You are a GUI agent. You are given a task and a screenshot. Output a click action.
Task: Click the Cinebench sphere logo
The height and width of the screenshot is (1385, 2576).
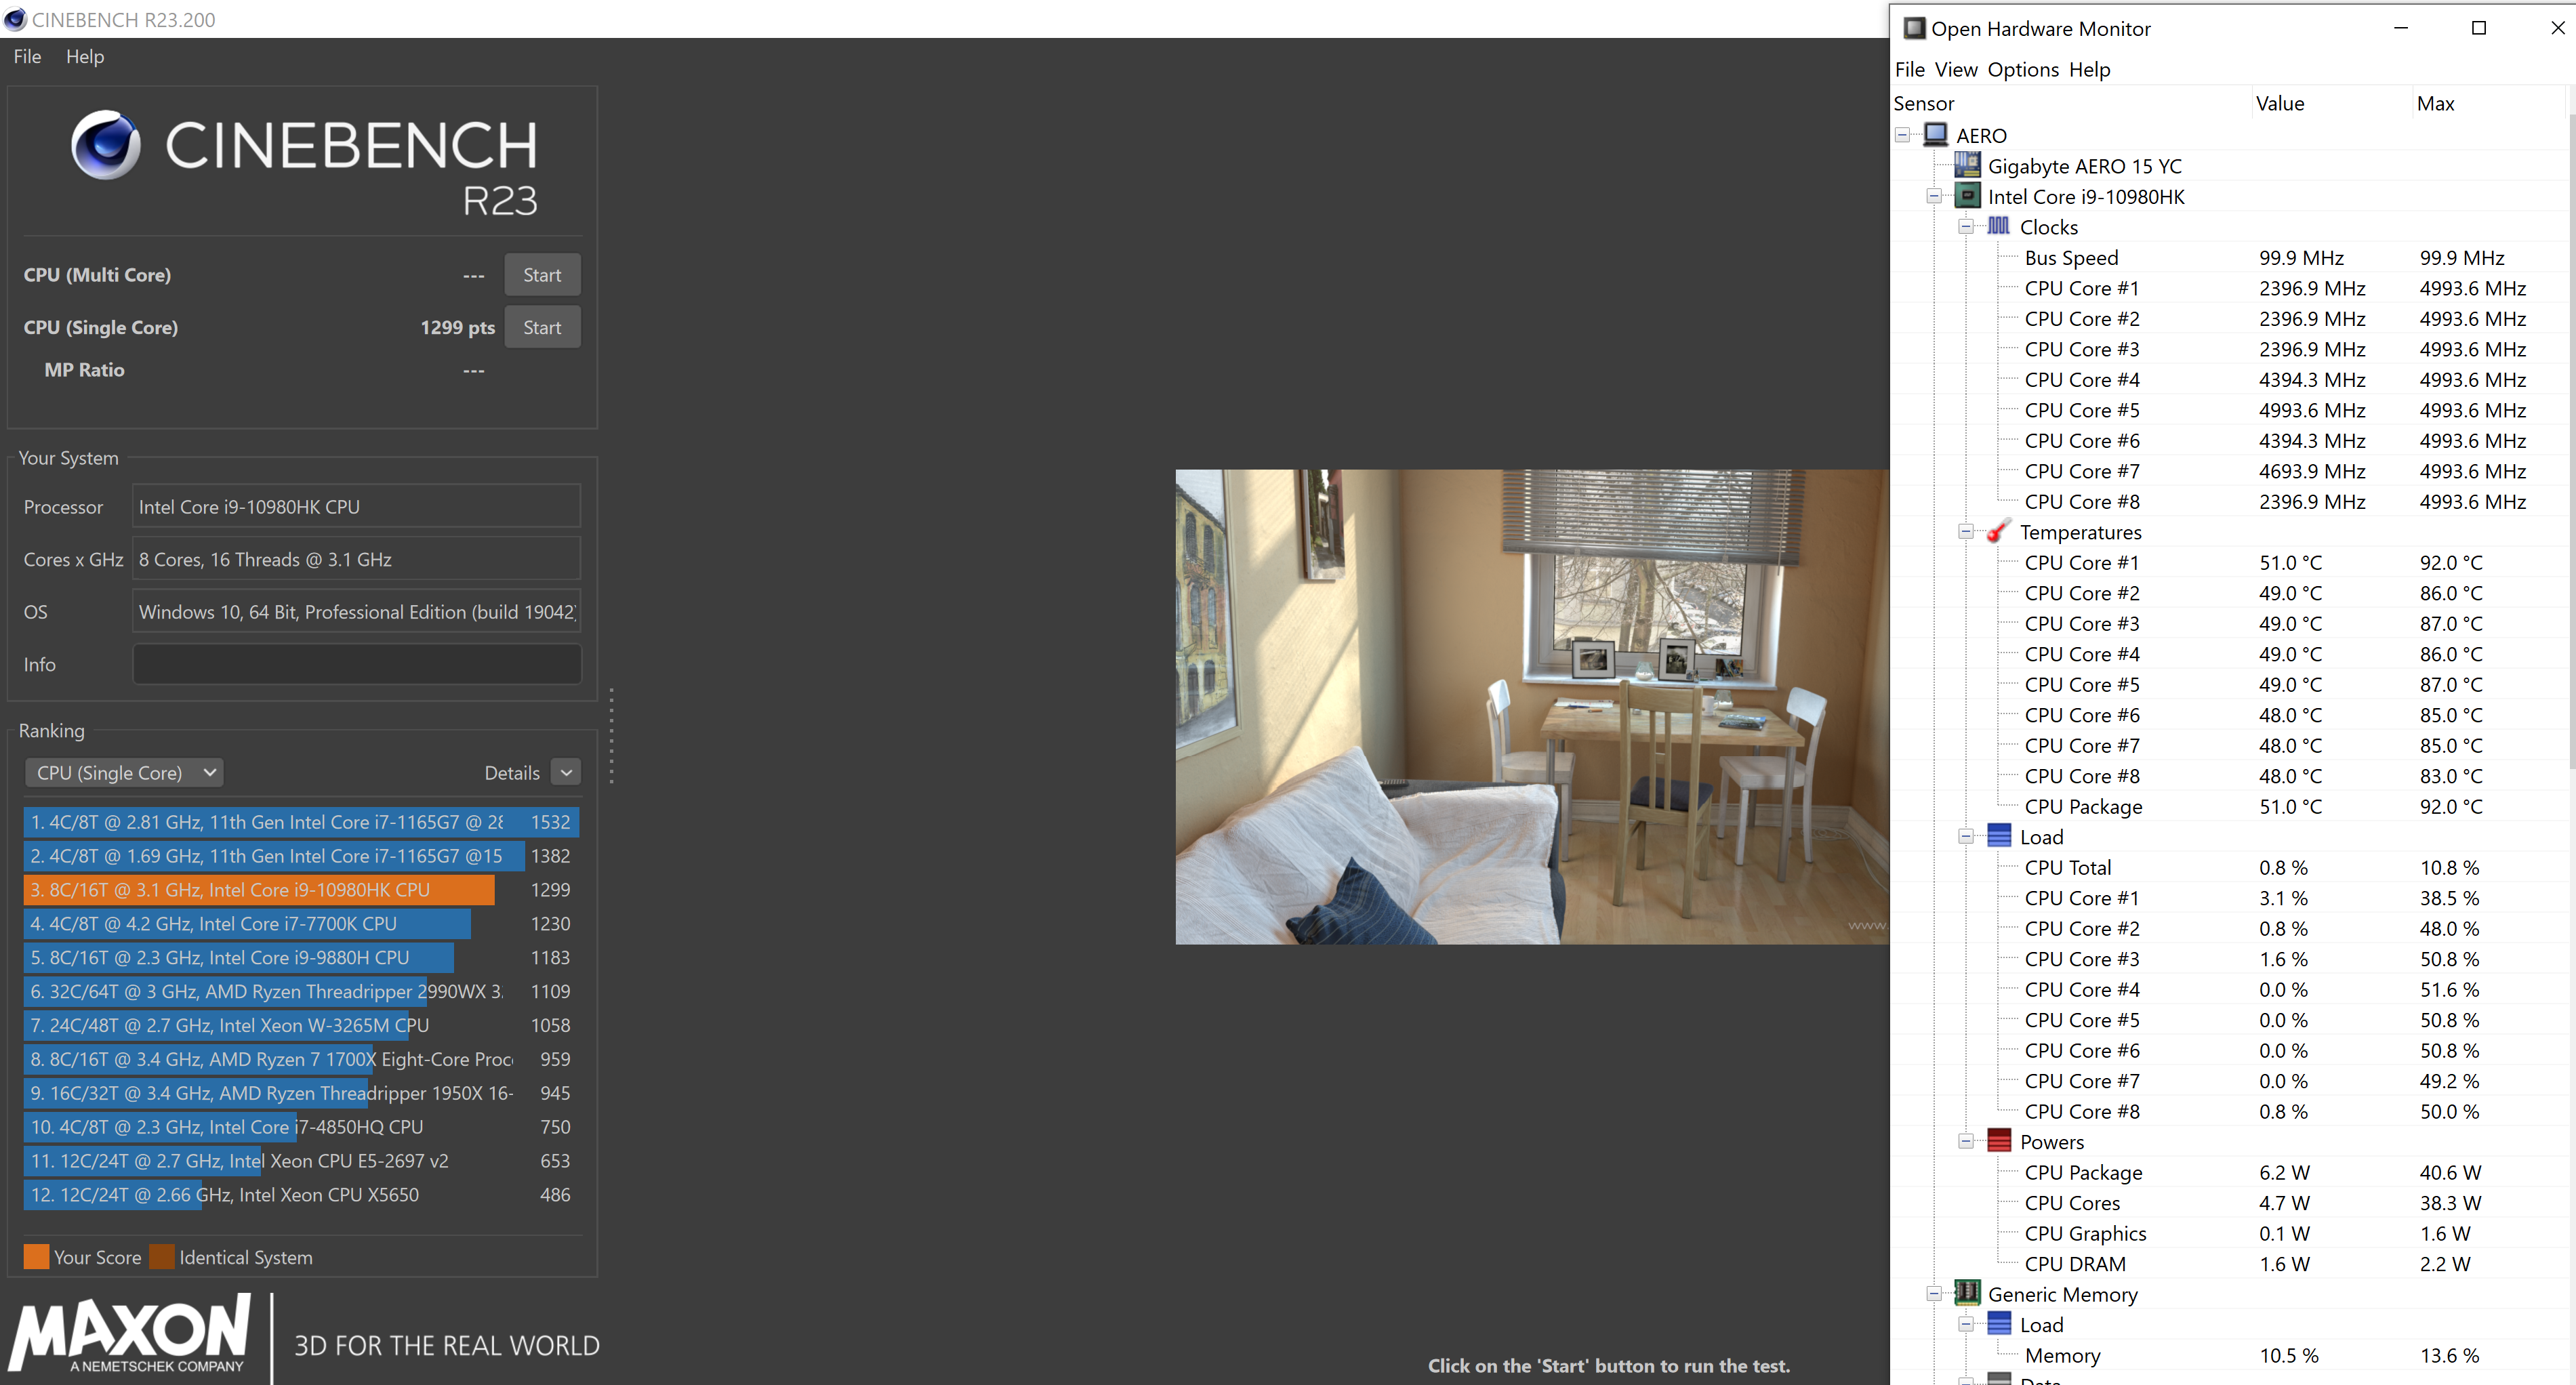tap(105, 145)
